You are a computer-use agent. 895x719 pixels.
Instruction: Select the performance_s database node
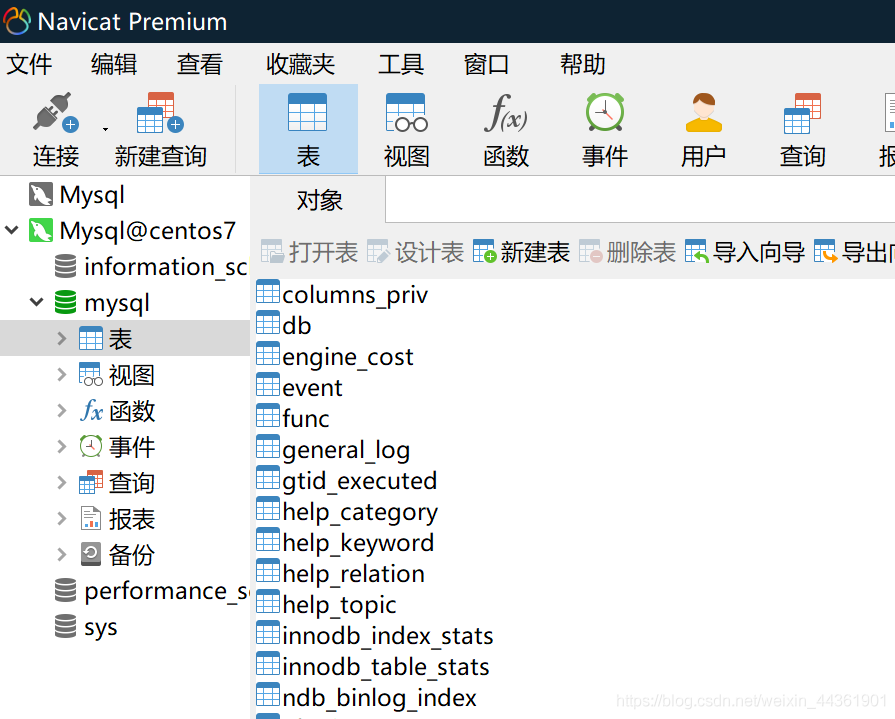tap(151, 591)
